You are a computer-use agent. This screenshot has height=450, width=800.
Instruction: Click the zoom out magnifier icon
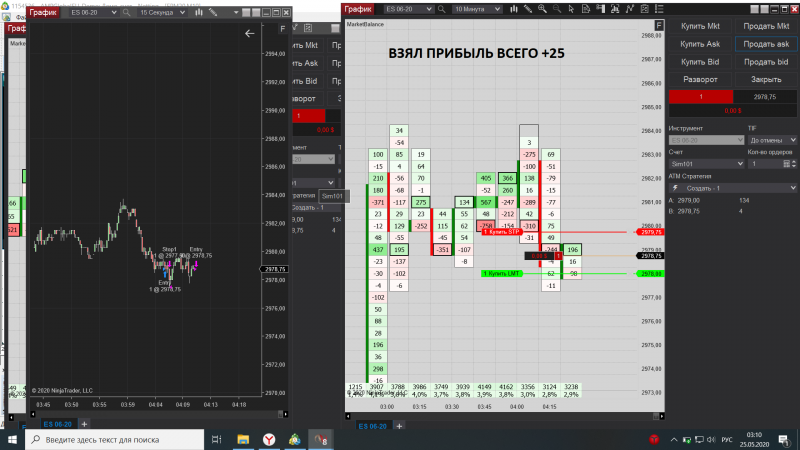[557, 9]
